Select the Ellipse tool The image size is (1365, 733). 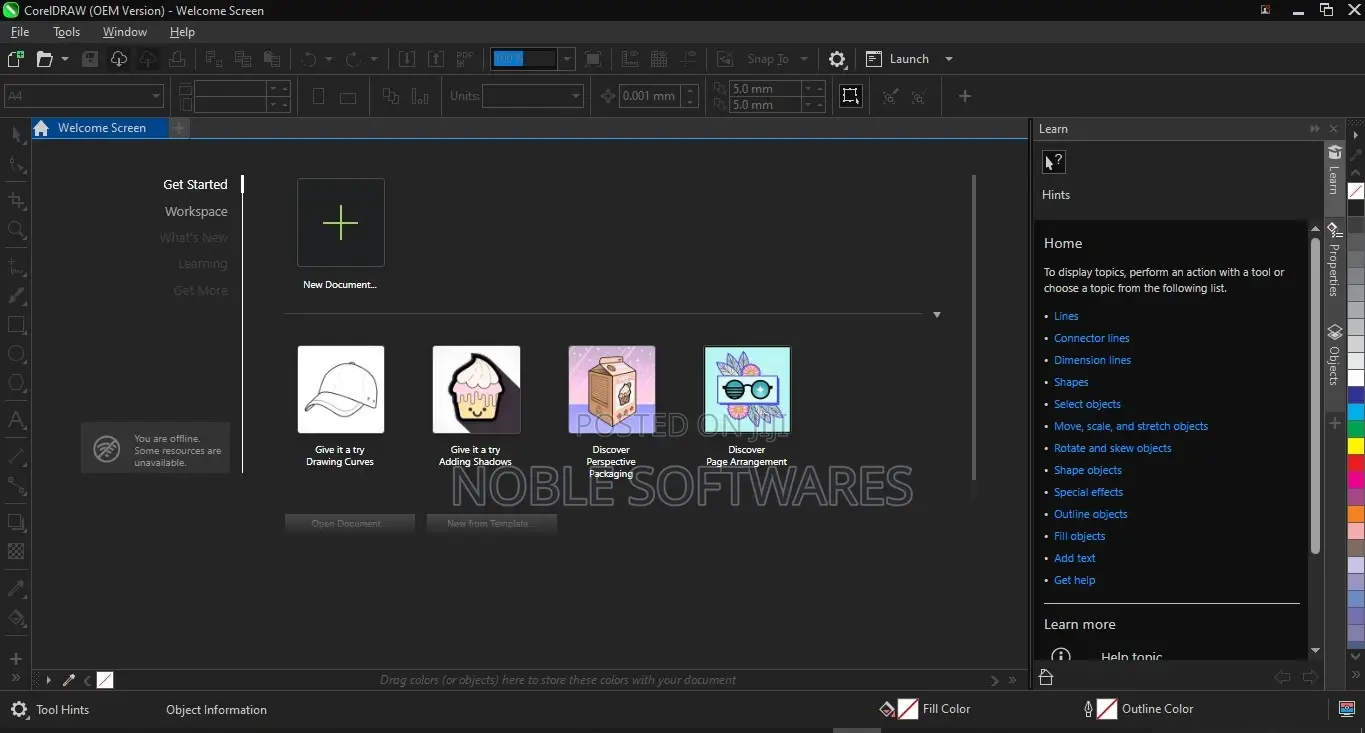click(x=16, y=354)
